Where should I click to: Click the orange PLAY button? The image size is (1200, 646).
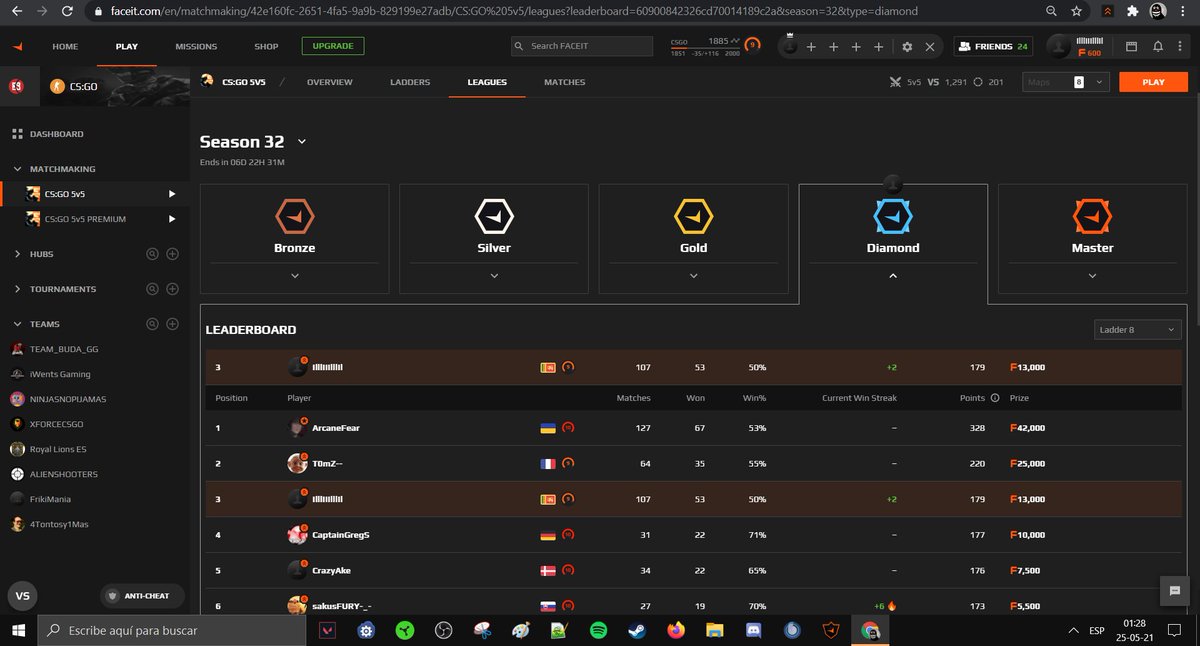coord(1153,82)
